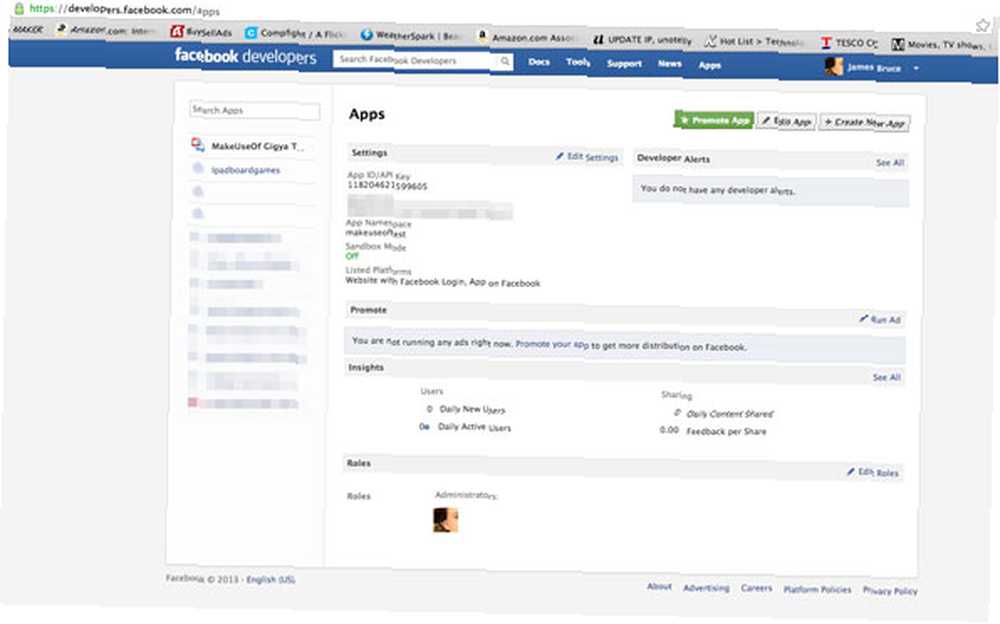This screenshot has width=1000, height=624.
Task: Open the Docs menu
Action: pos(539,62)
